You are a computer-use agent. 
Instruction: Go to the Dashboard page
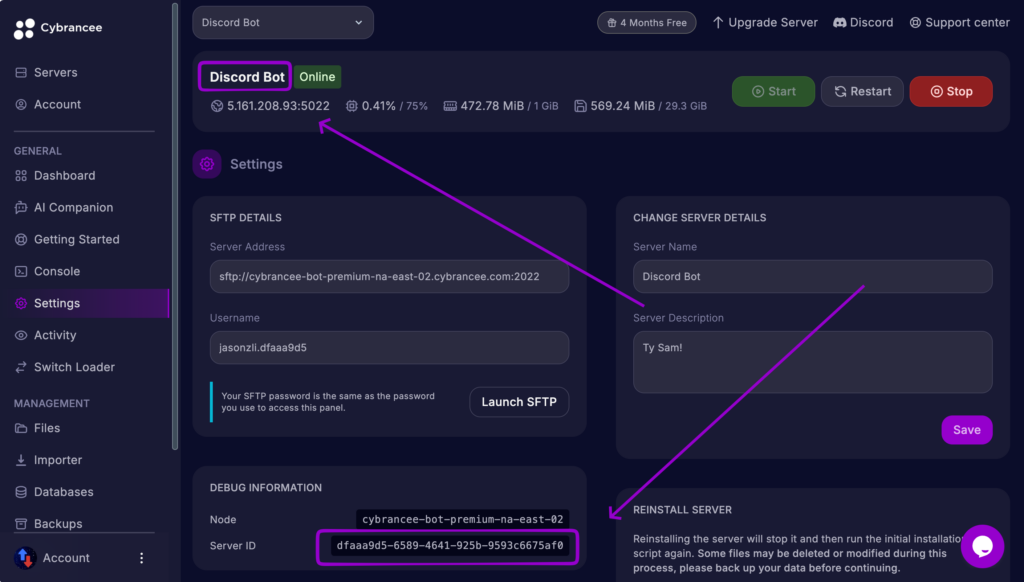pos(65,176)
